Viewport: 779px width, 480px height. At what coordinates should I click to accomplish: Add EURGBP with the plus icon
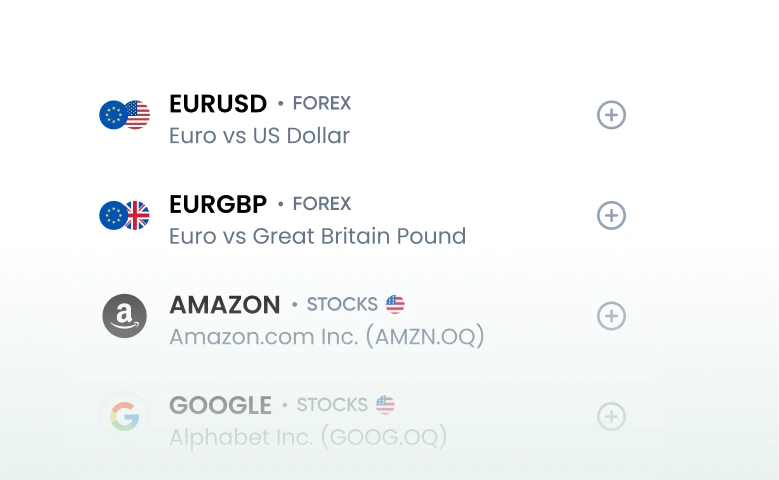pos(611,215)
